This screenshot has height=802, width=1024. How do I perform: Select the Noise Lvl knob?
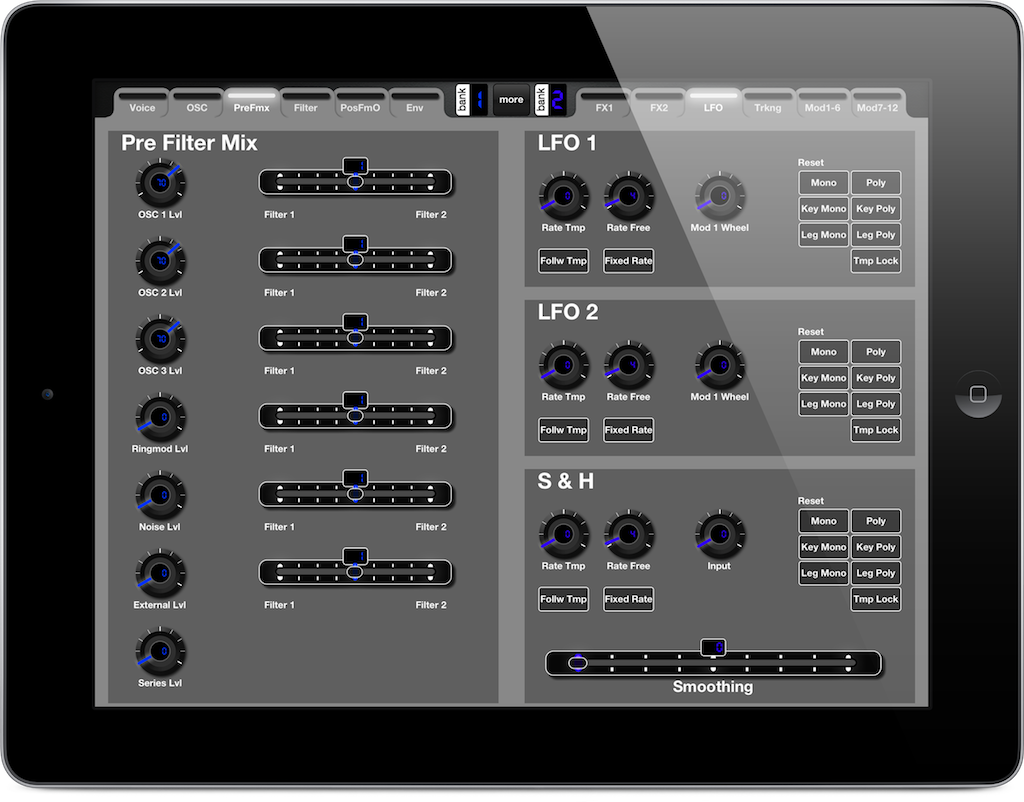pyautogui.click(x=159, y=494)
